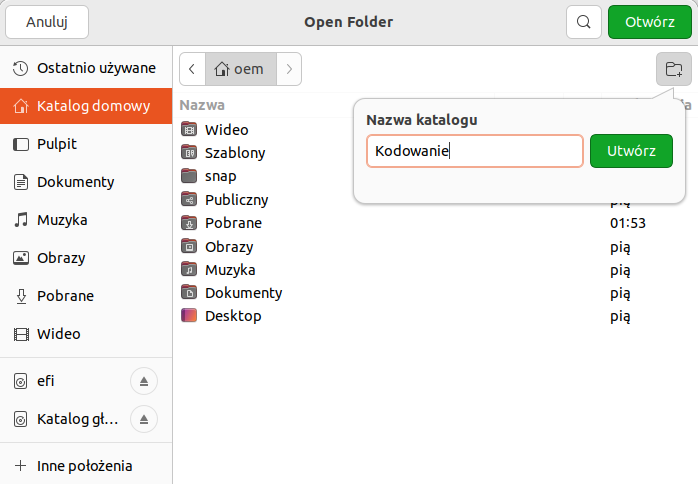Image resolution: width=698 pixels, height=484 pixels.
Task: Click the gradient Desktop folder icon
Action: pyautogui.click(x=189, y=315)
